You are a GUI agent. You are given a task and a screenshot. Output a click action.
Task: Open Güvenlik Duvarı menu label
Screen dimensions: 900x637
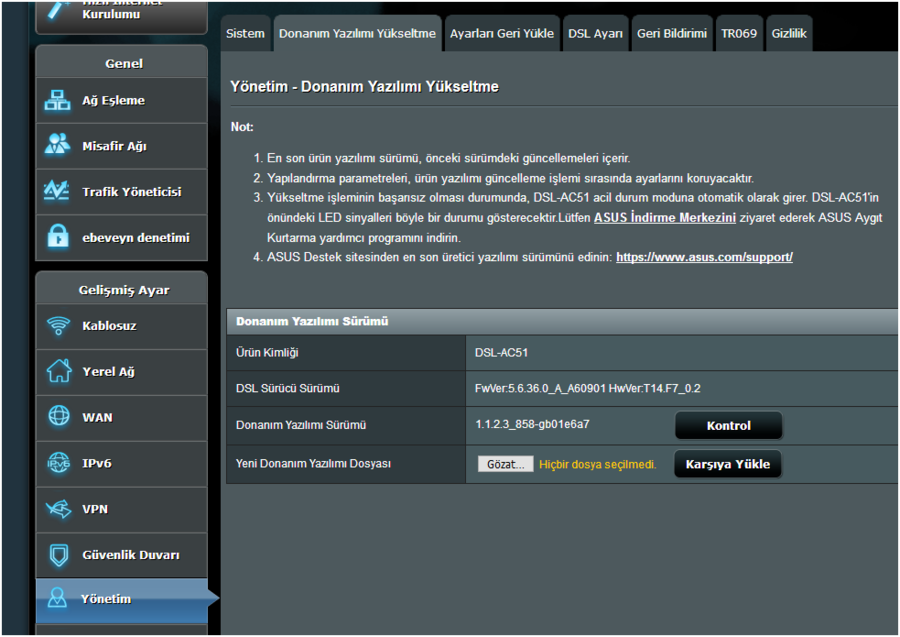pyautogui.click(x=131, y=555)
